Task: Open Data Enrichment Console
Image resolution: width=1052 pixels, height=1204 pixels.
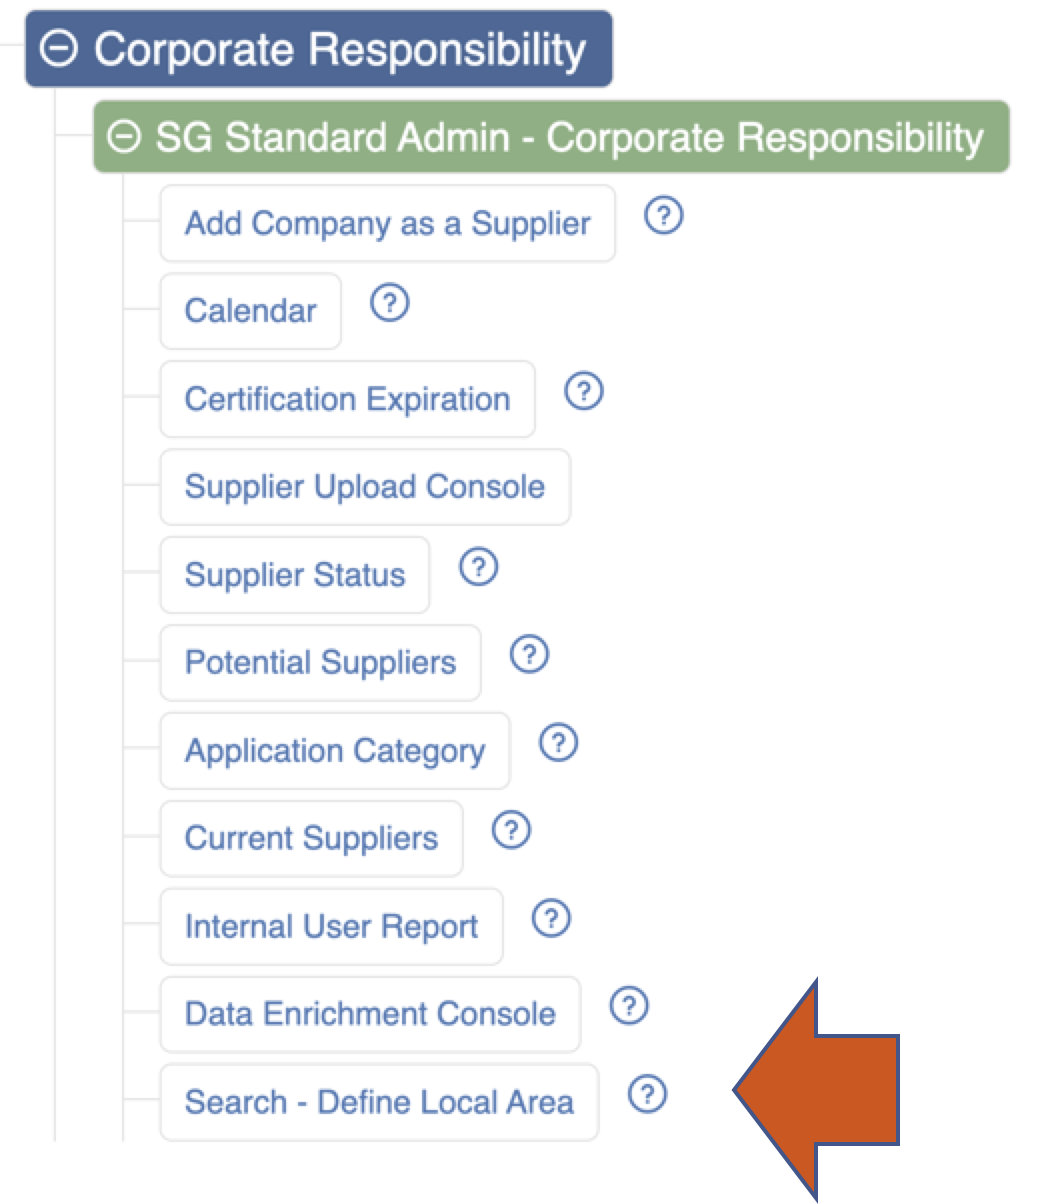Action: pyautogui.click(x=370, y=1014)
